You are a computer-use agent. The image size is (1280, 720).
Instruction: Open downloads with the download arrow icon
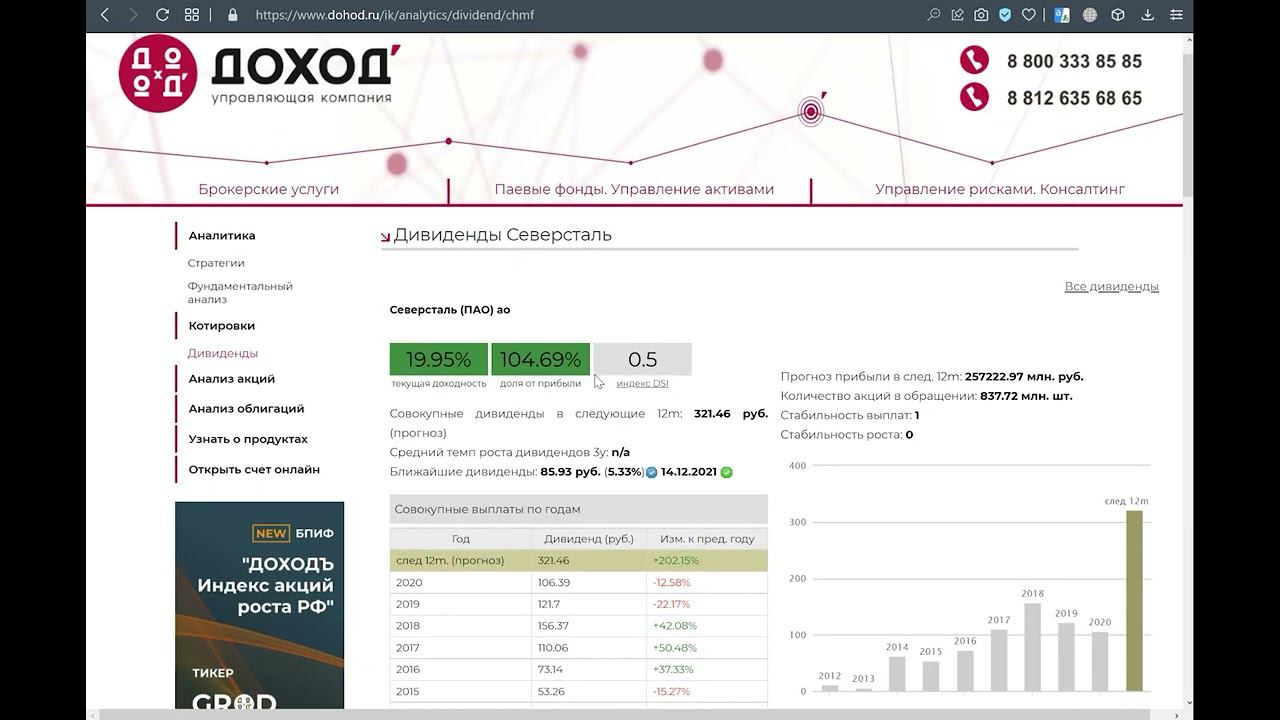click(1147, 15)
